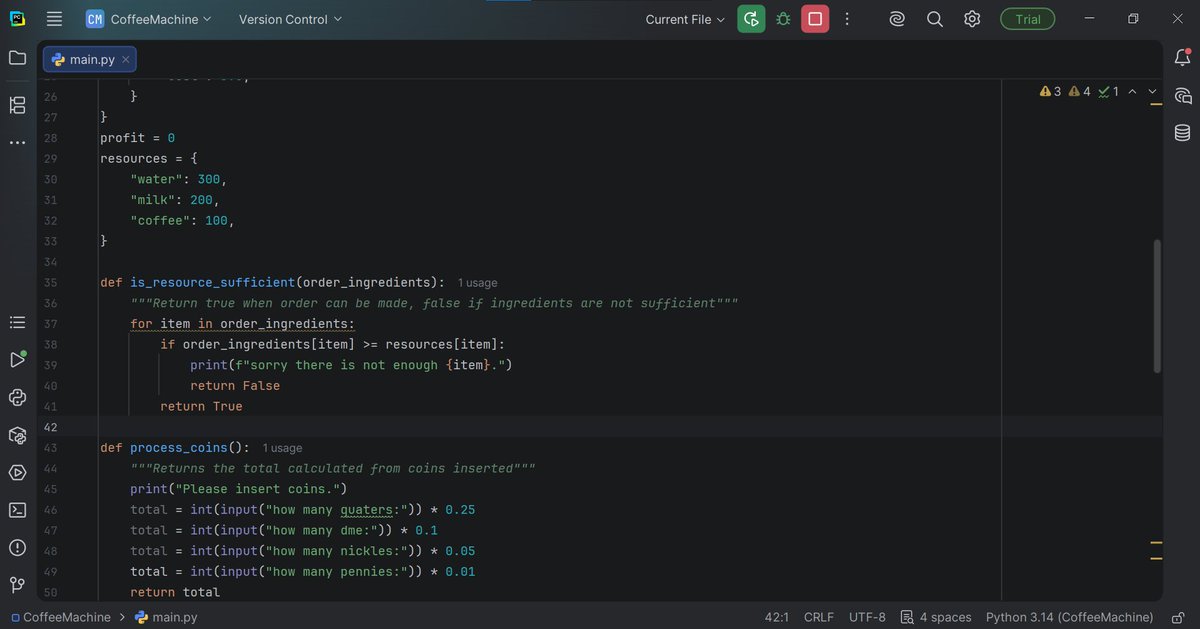Viewport: 1200px width, 629px height.
Task: Expand the Current File run configuration dropdown
Action: (x=685, y=19)
